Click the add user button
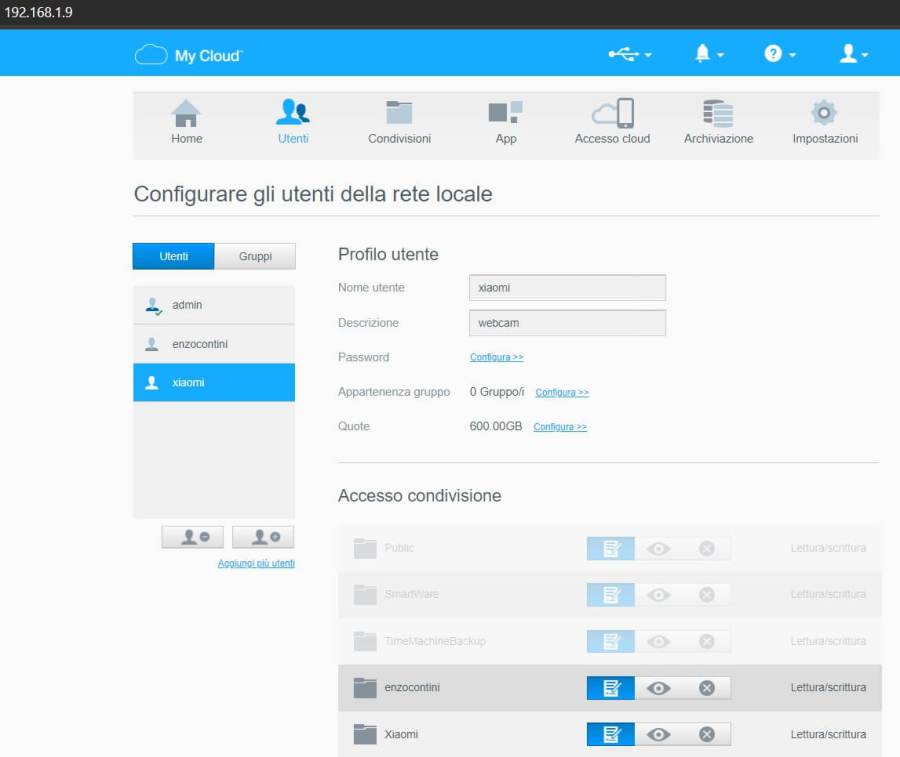The width and height of the screenshot is (900, 757). pos(263,537)
